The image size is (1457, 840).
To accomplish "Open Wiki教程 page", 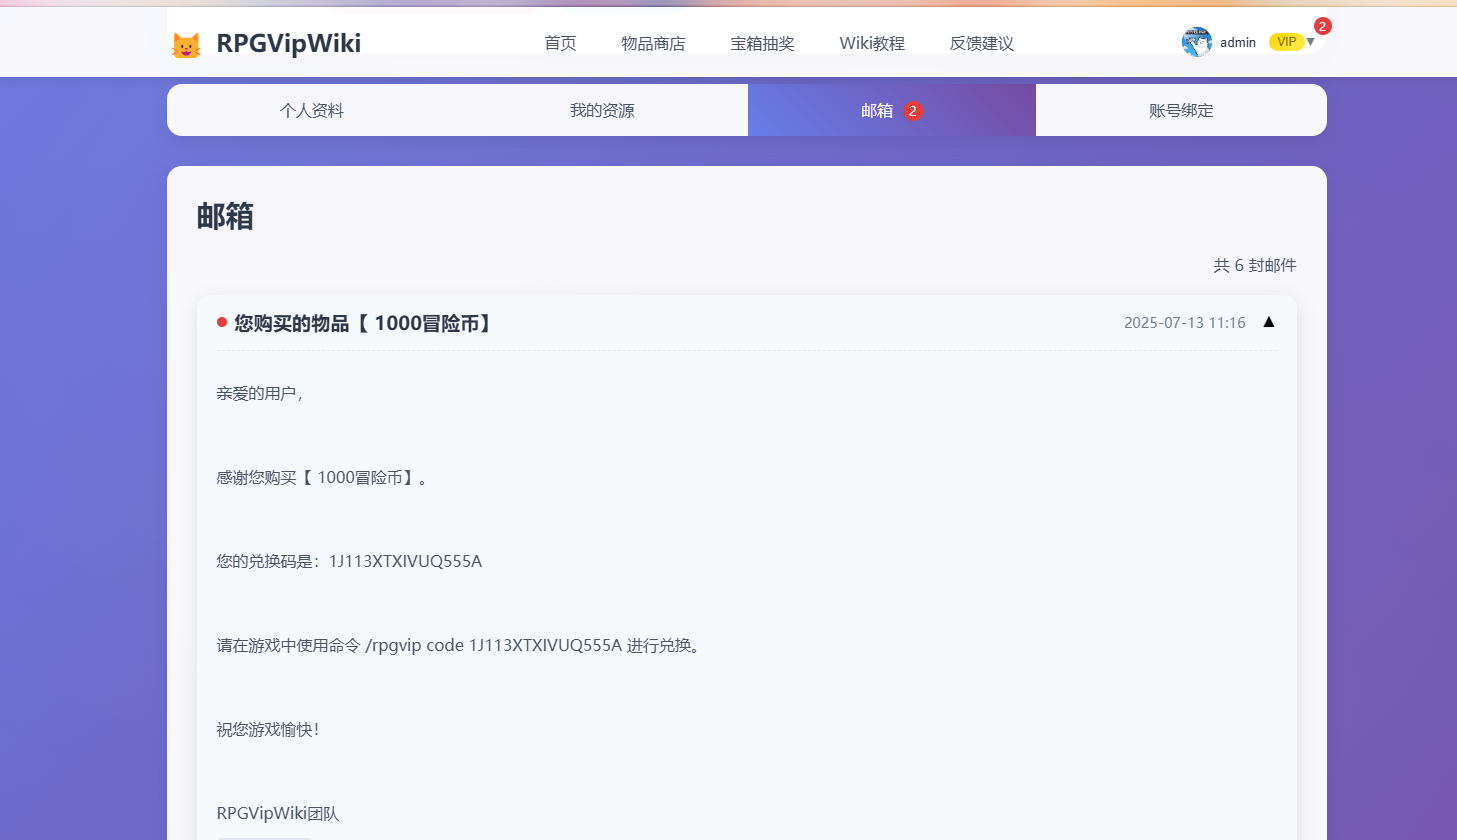I will 872,43.
